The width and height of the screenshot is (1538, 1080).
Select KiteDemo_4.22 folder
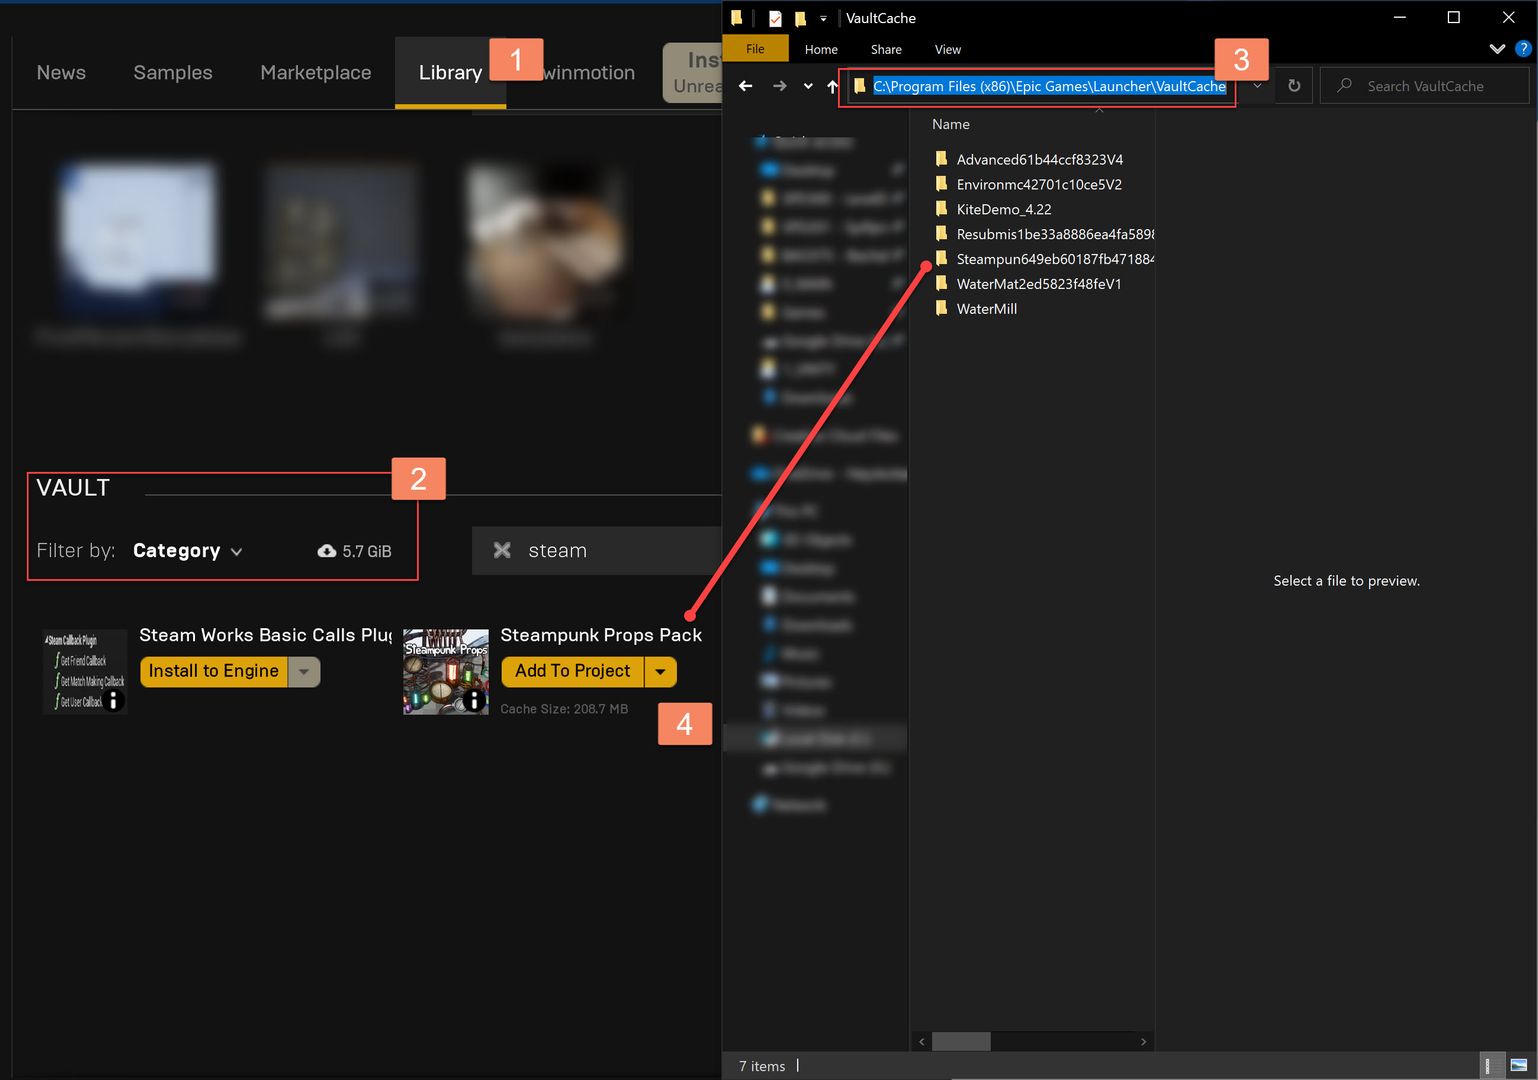tap(1004, 209)
